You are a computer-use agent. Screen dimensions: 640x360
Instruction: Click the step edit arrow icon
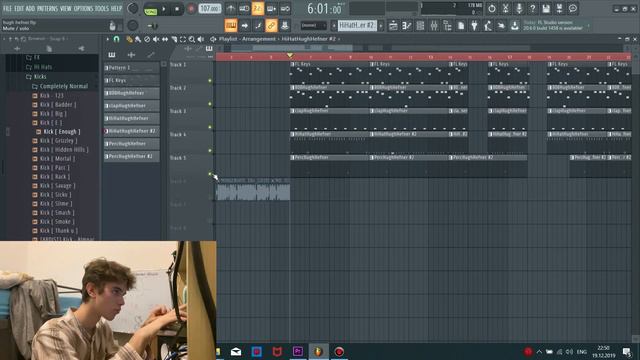pyautogui.click(x=244, y=26)
